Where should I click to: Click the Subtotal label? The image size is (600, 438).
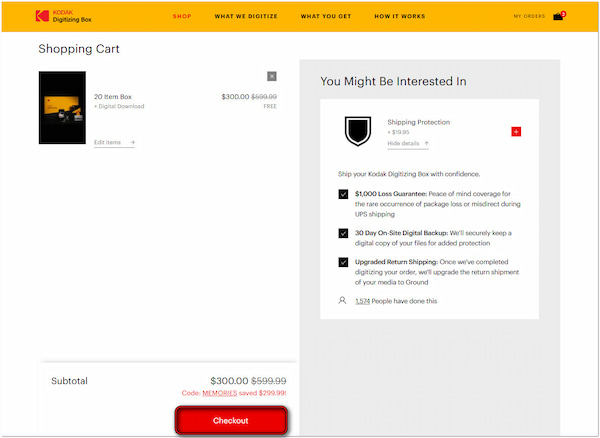click(x=69, y=381)
